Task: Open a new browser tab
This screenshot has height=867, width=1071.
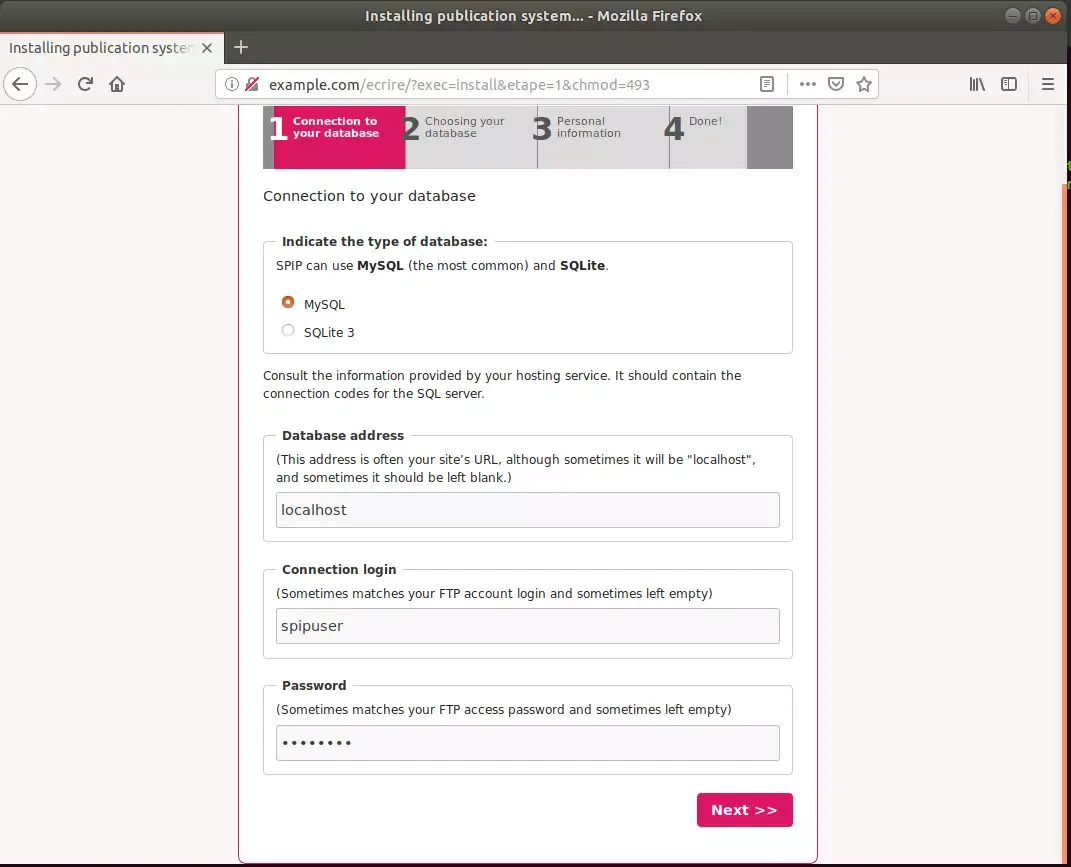Action: click(240, 47)
